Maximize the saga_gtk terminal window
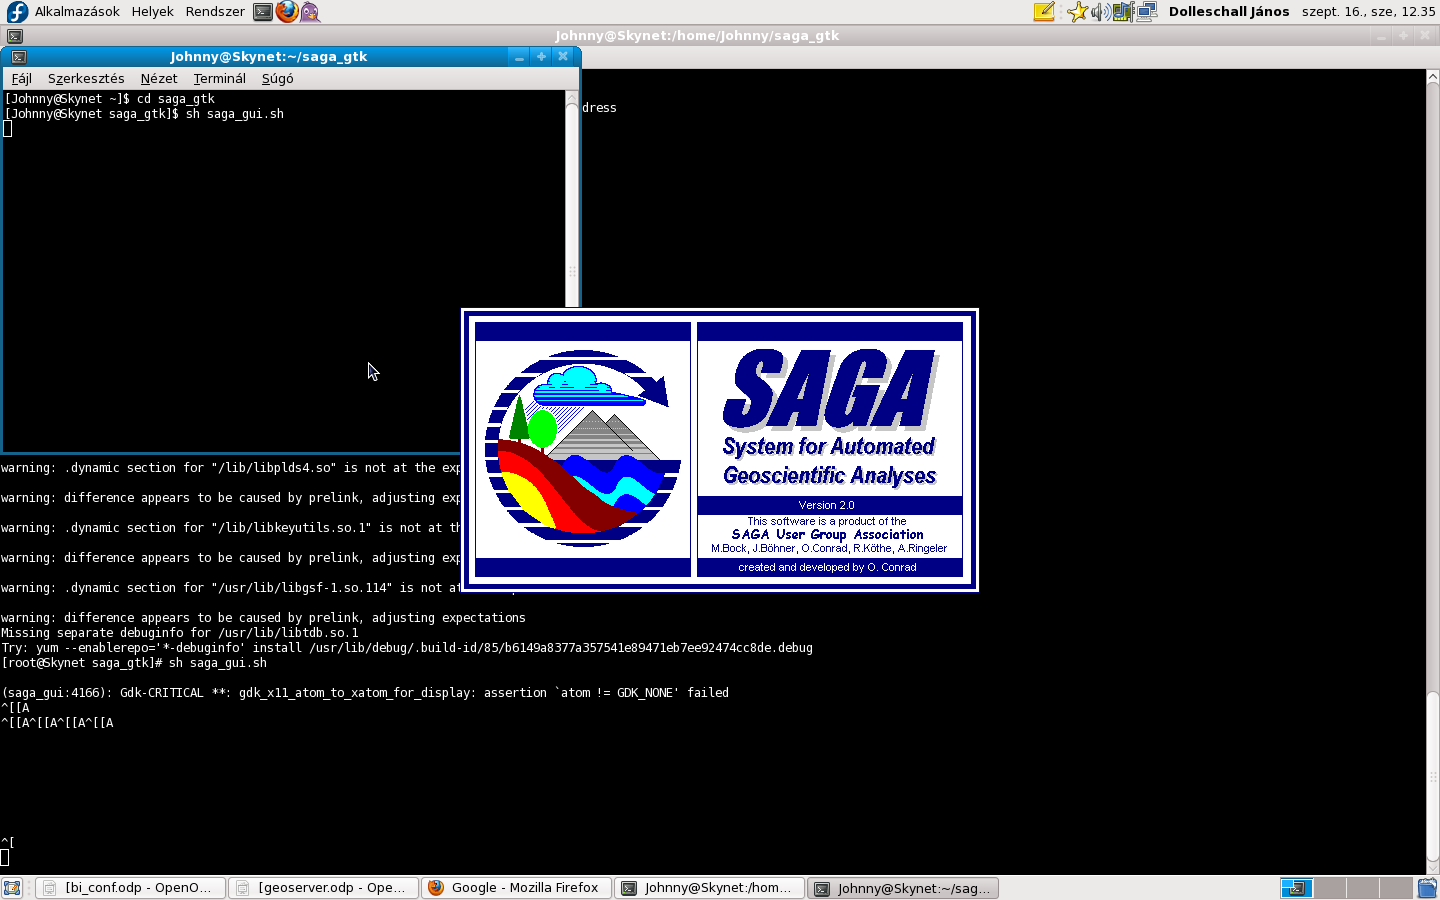The height and width of the screenshot is (900, 1440). (541, 57)
